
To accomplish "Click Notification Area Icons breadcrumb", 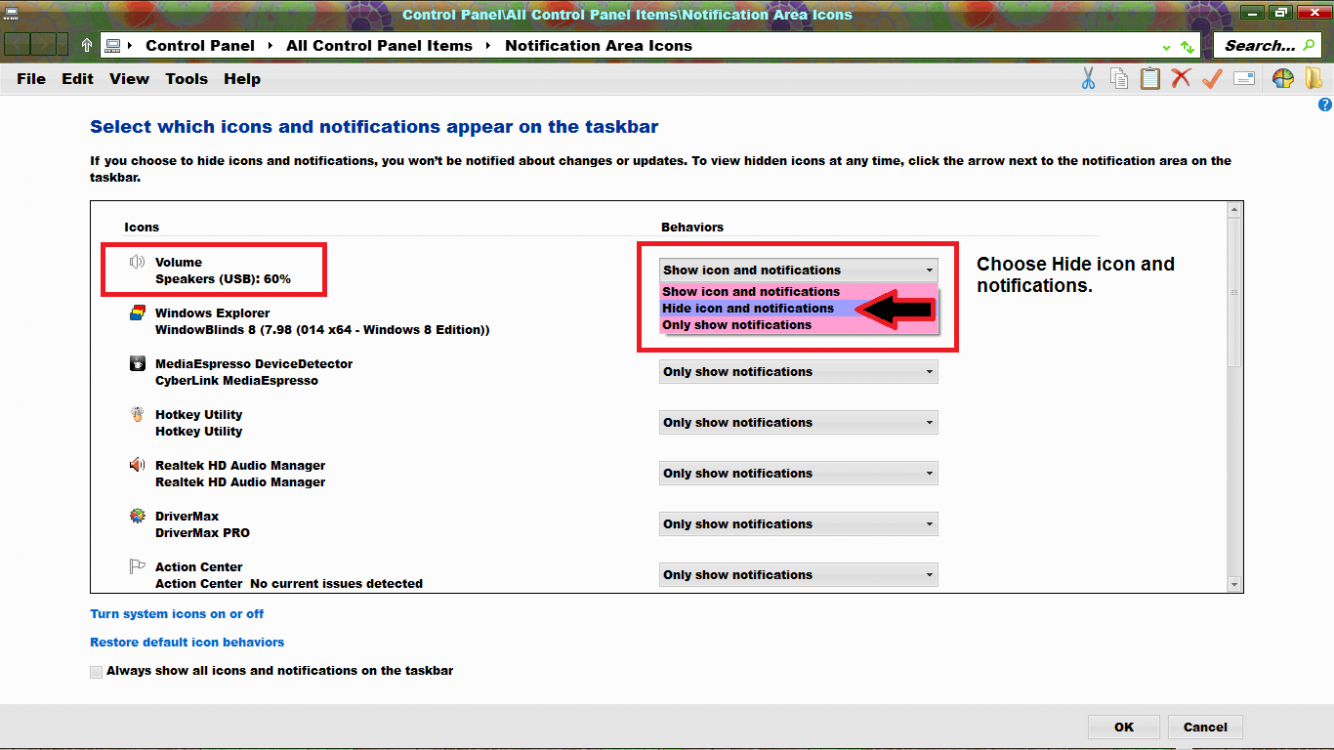I will (598, 46).
